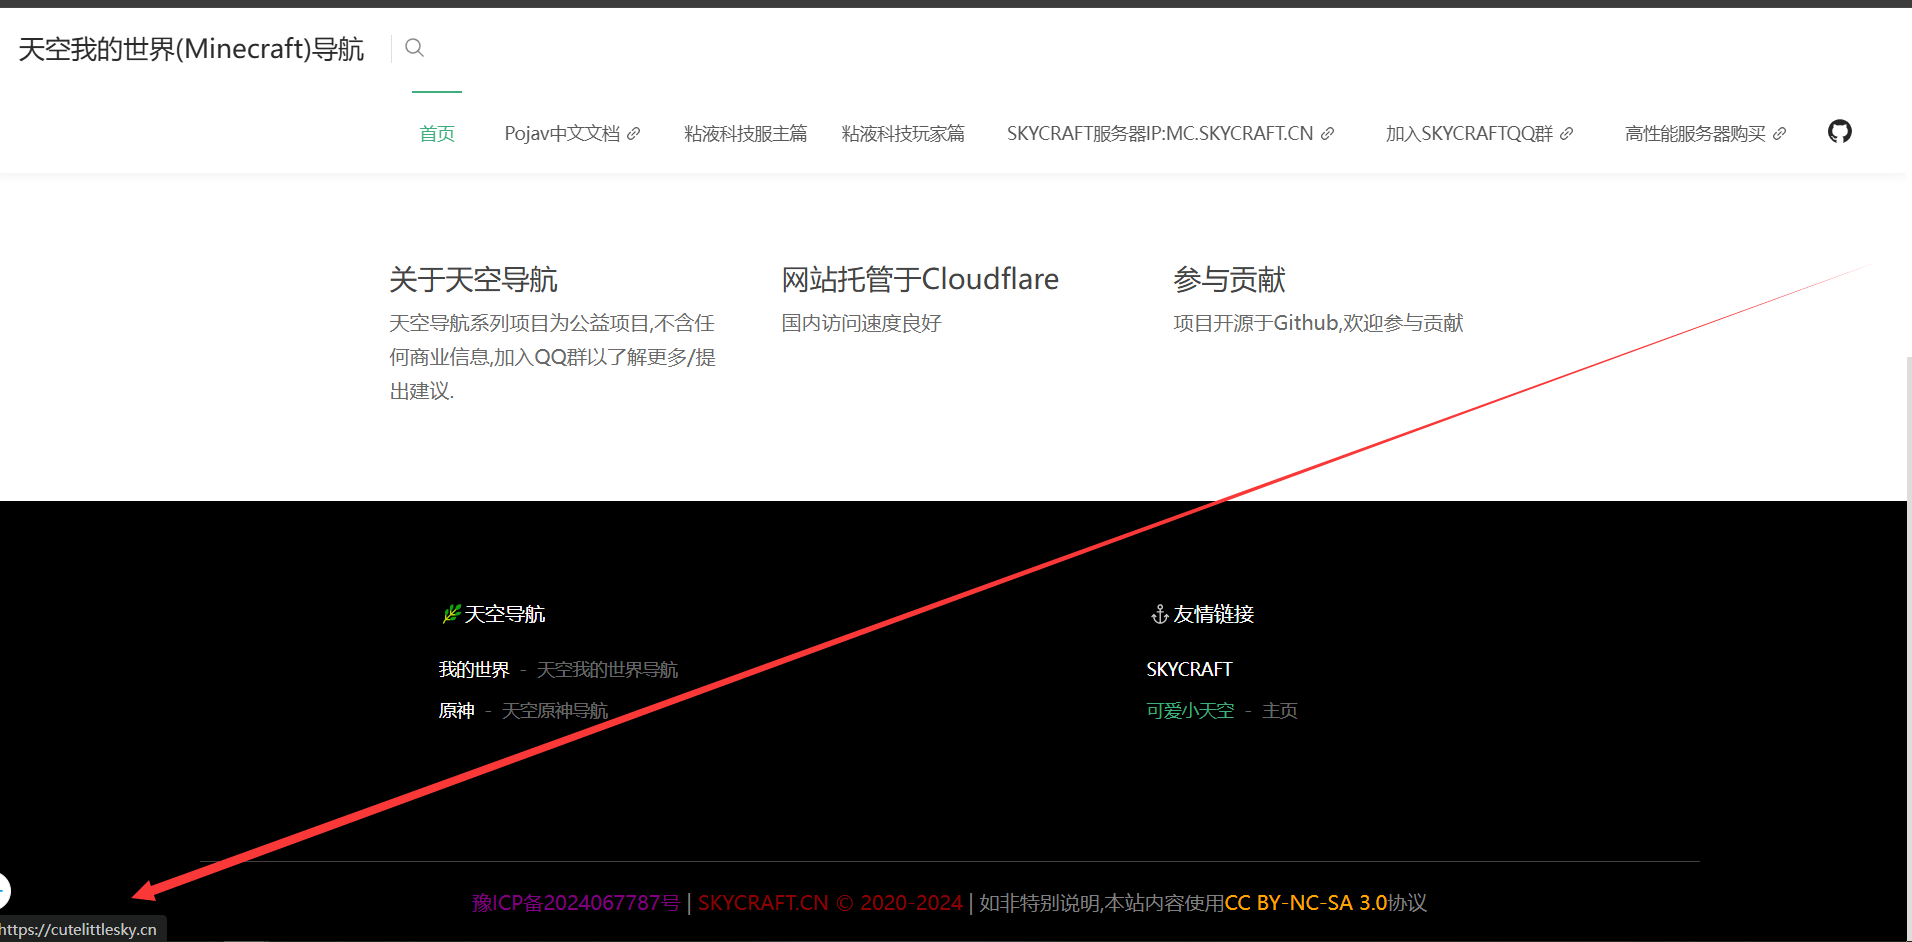Click status bar URL https://cutelittlesky.cn
This screenshot has width=1912, height=942.
pyautogui.click(x=80, y=930)
